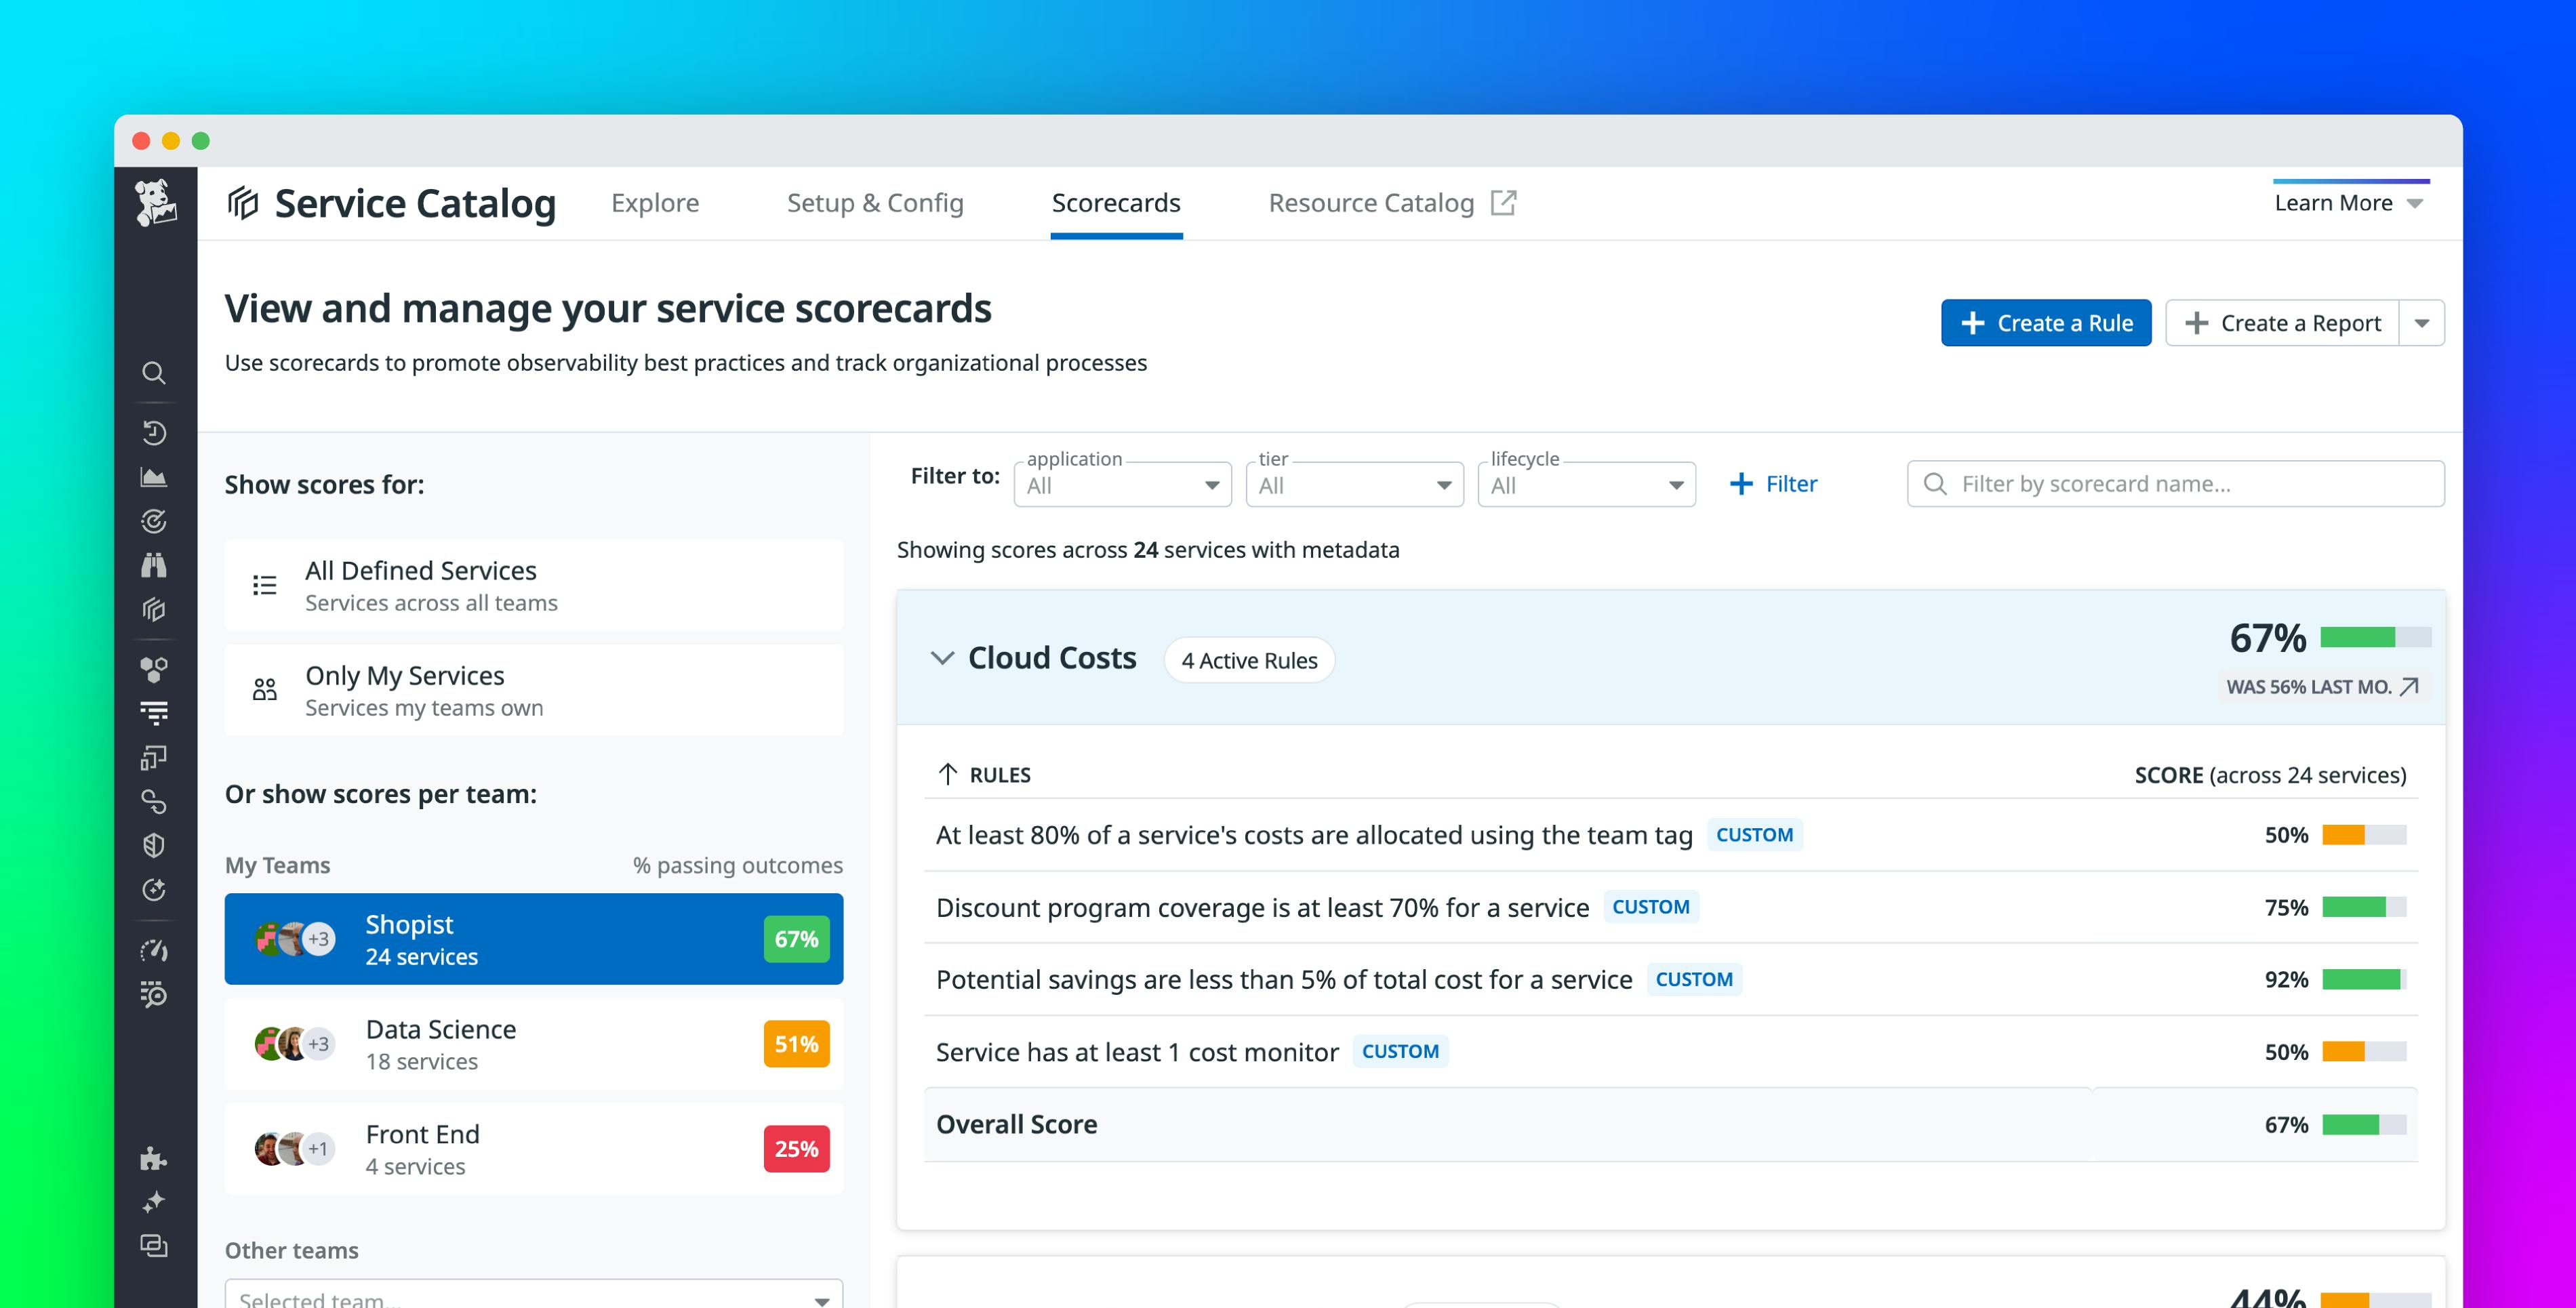Select the sparkles AI assistant icon in sidebar

pos(154,1201)
